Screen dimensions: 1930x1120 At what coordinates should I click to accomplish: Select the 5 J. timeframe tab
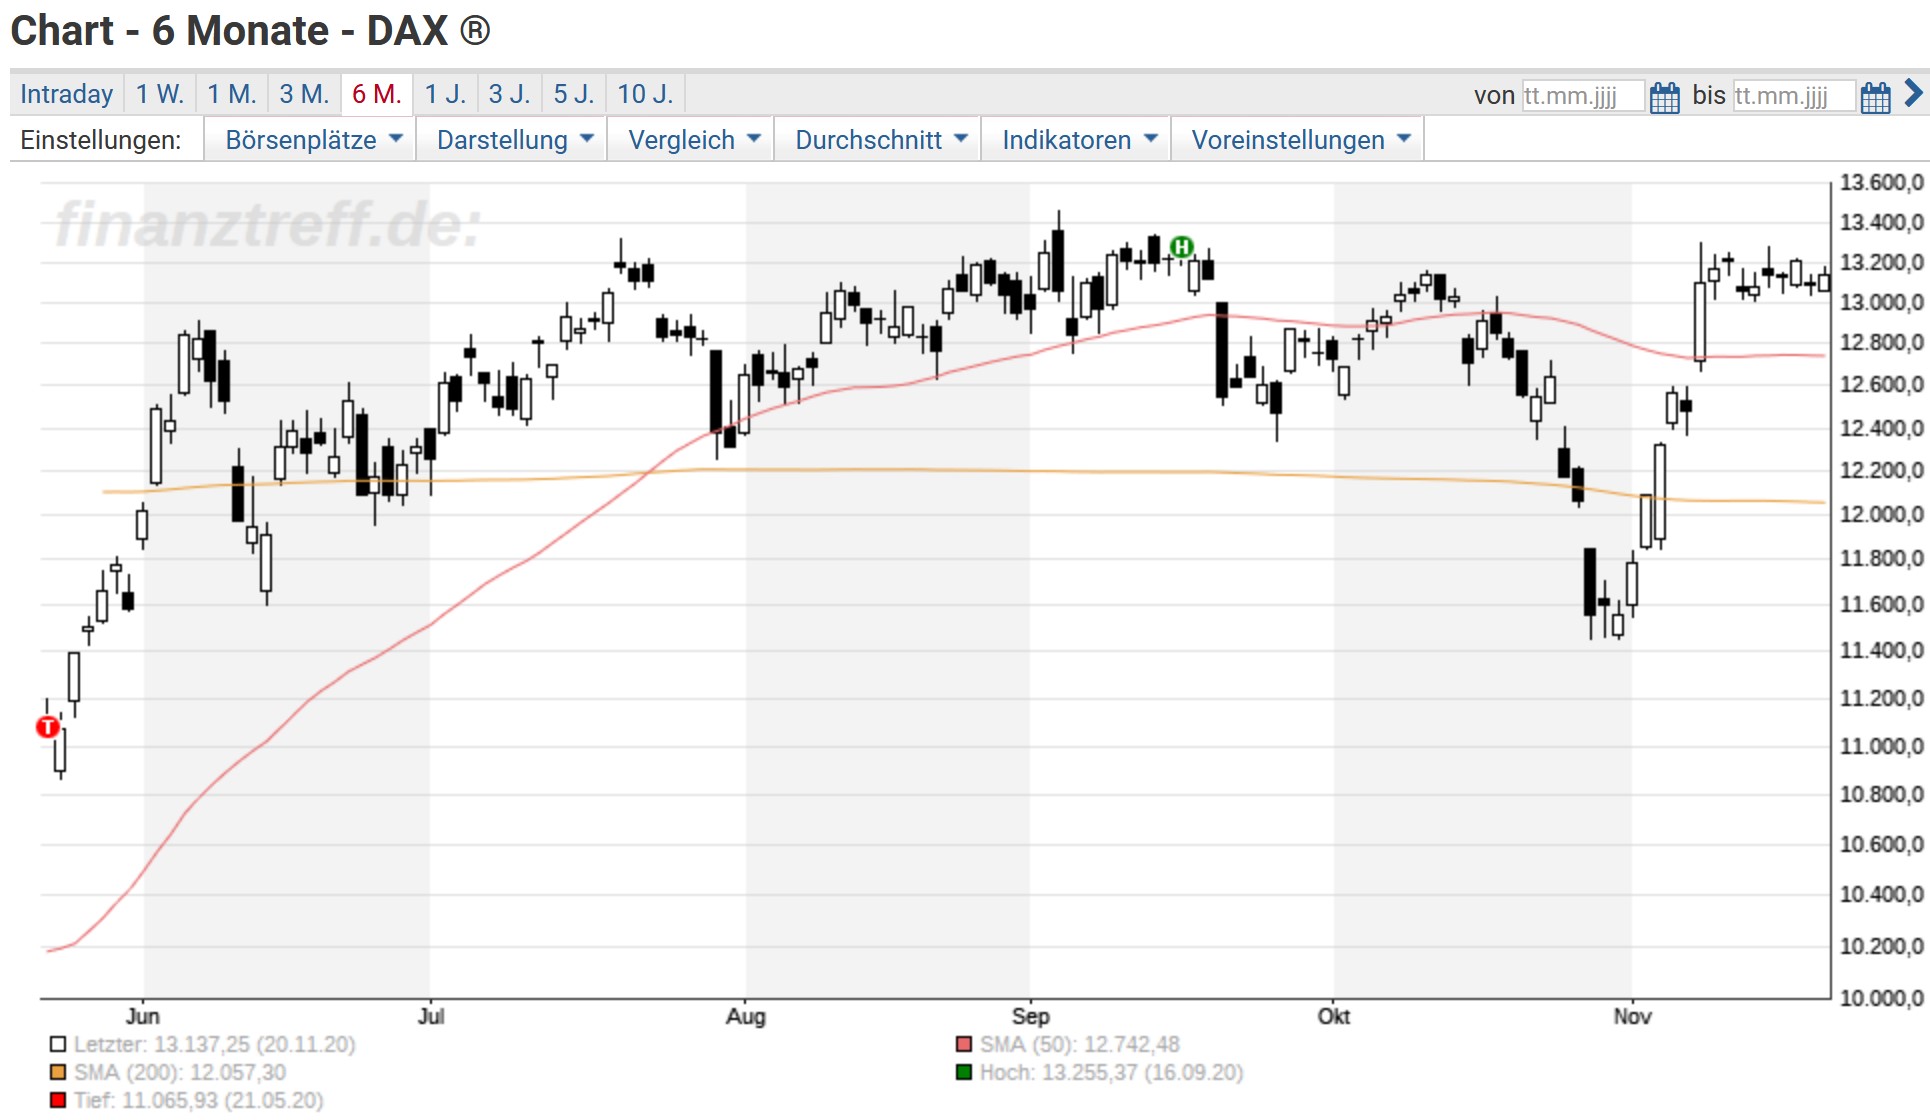coord(574,94)
